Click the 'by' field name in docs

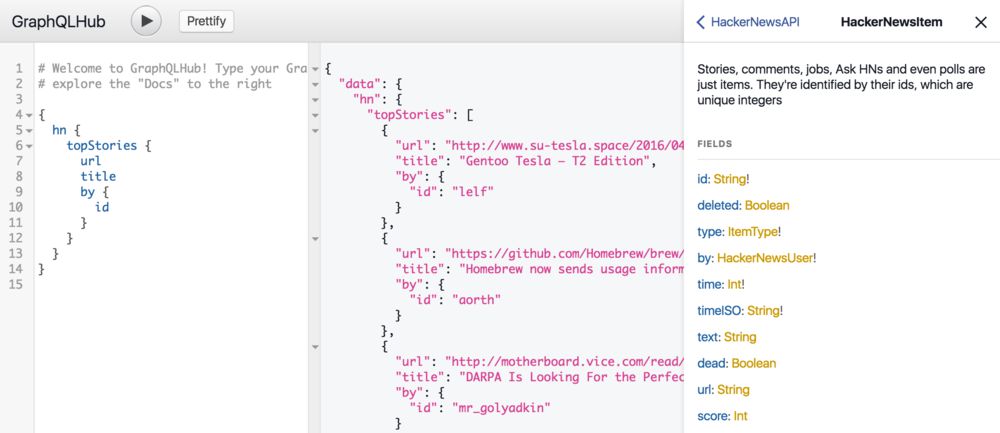pos(704,258)
